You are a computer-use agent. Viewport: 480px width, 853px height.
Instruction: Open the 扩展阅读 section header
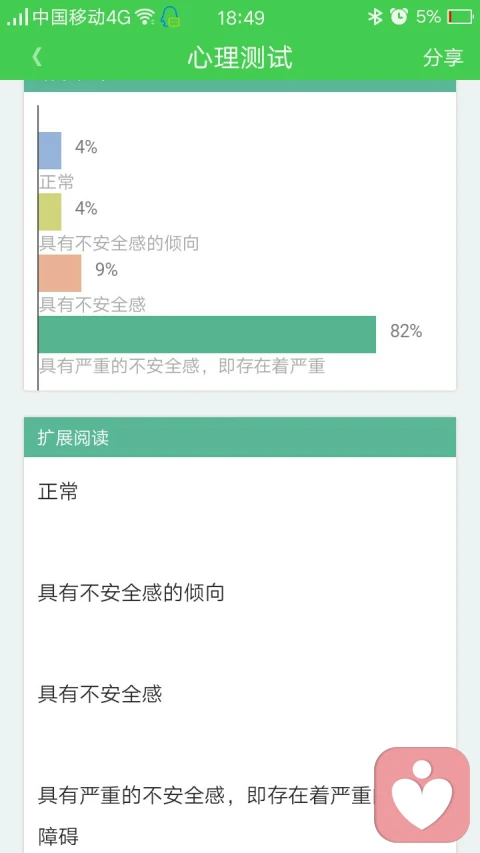240,437
